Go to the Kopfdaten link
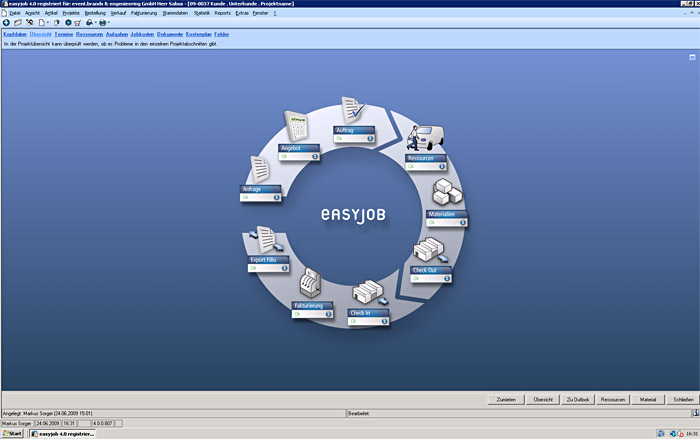This screenshot has width=700, height=439. (x=15, y=34)
